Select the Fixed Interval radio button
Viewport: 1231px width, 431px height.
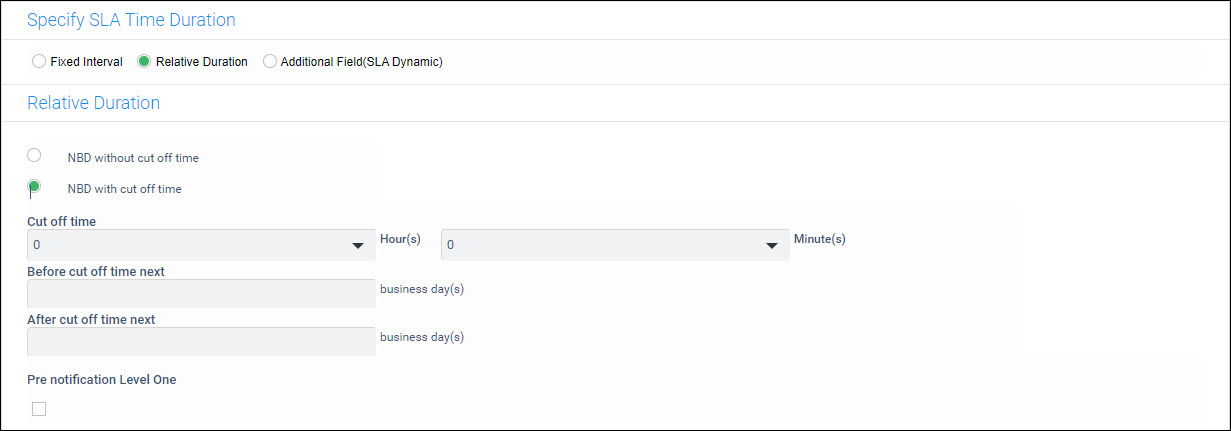[x=39, y=62]
